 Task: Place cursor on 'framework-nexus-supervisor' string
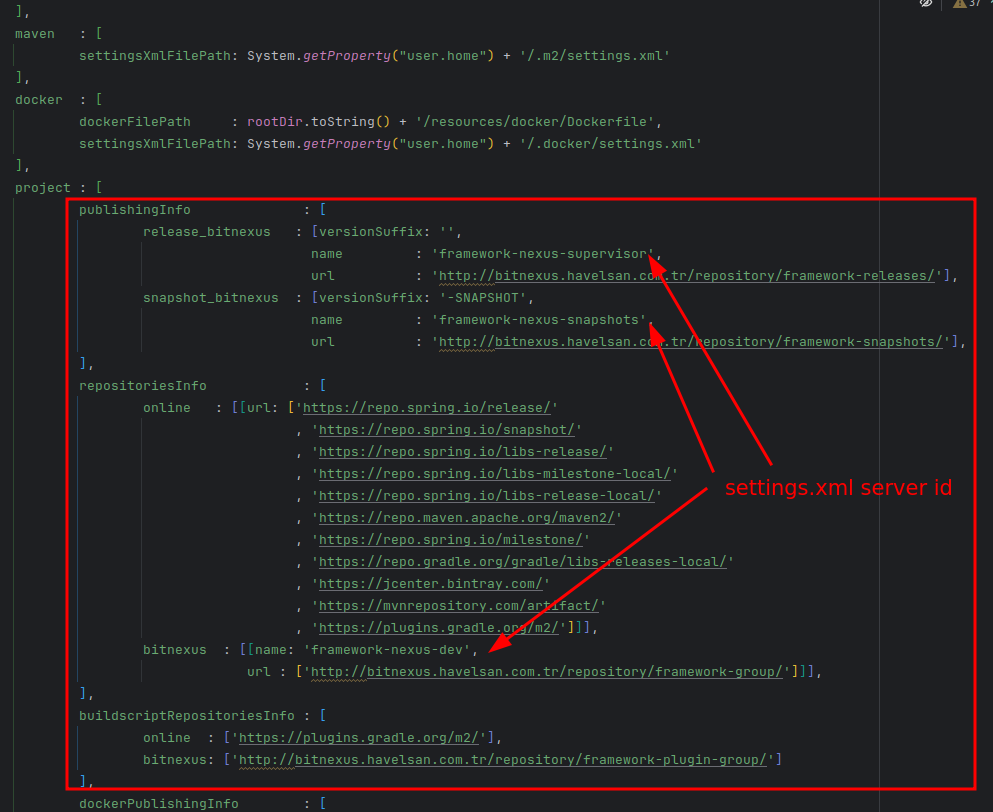coord(543,254)
